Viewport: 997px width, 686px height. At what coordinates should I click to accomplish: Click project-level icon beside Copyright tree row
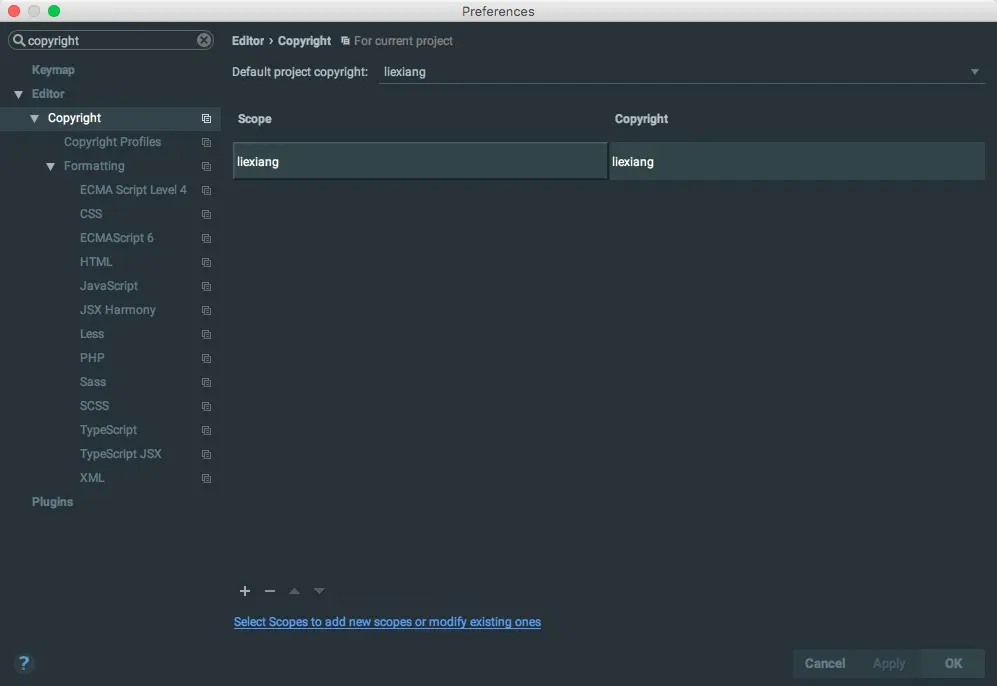[x=206, y=118]
